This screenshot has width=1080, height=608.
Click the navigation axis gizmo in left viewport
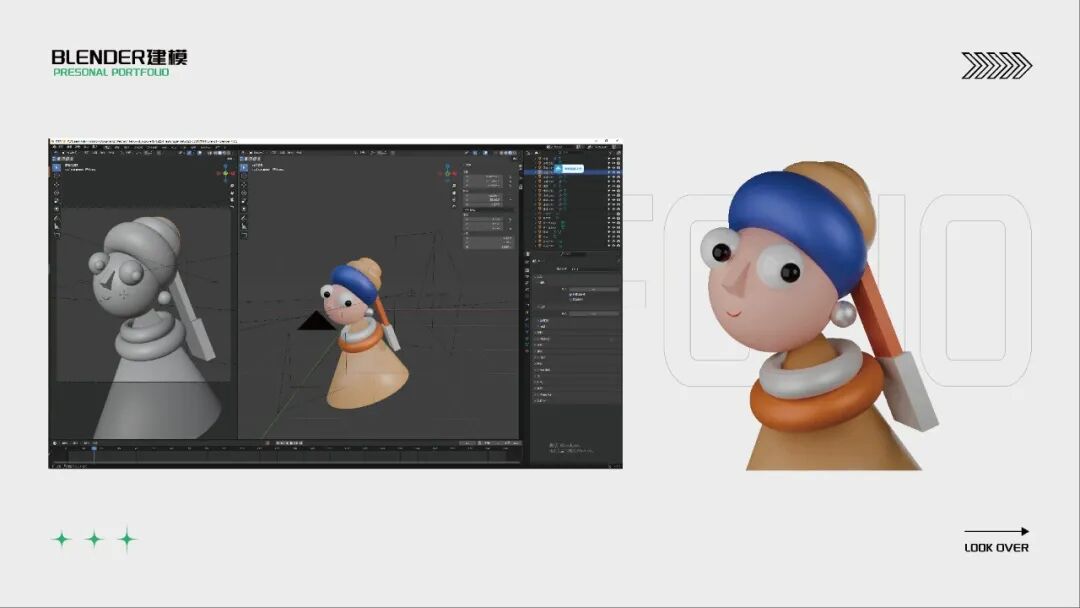point(225,172)
